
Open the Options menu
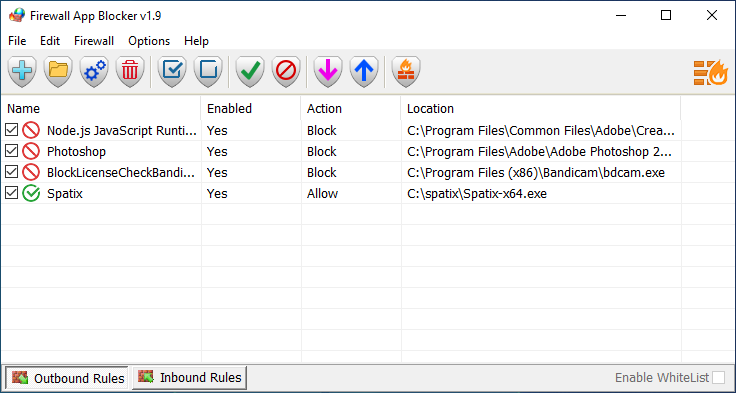(x=149, y=41)
